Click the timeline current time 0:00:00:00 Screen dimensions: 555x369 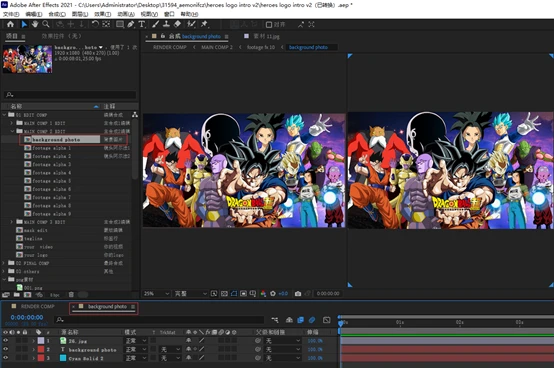(x=27, y=317)
